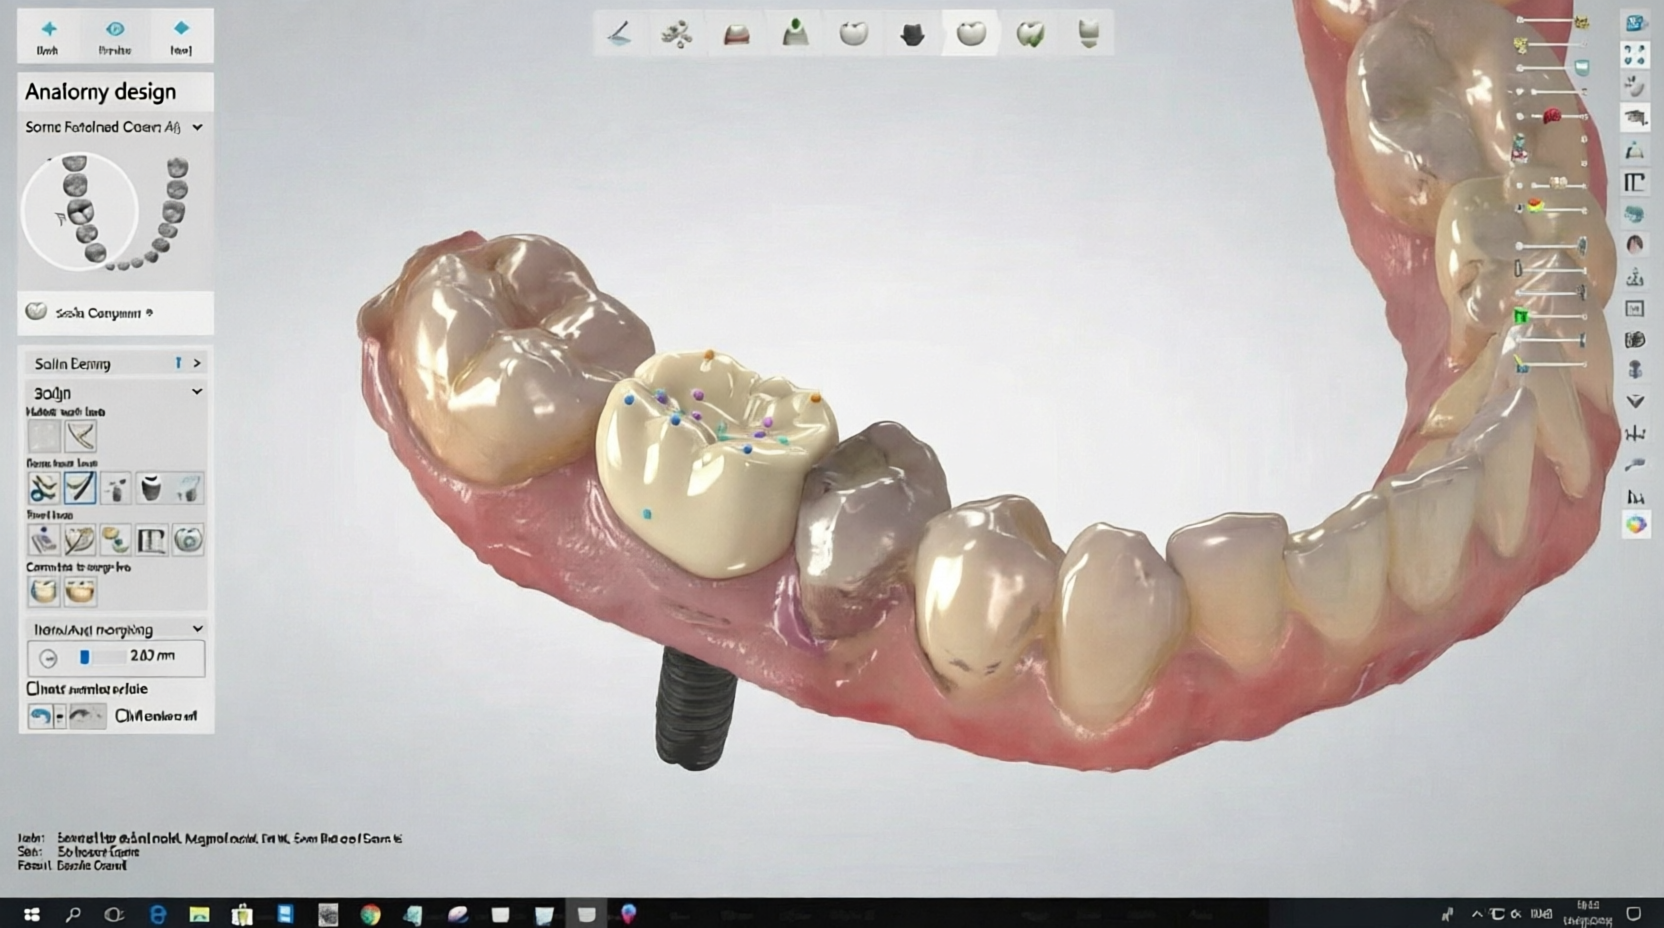Collapse the morphing section chevron

click(x=197, y=629)
